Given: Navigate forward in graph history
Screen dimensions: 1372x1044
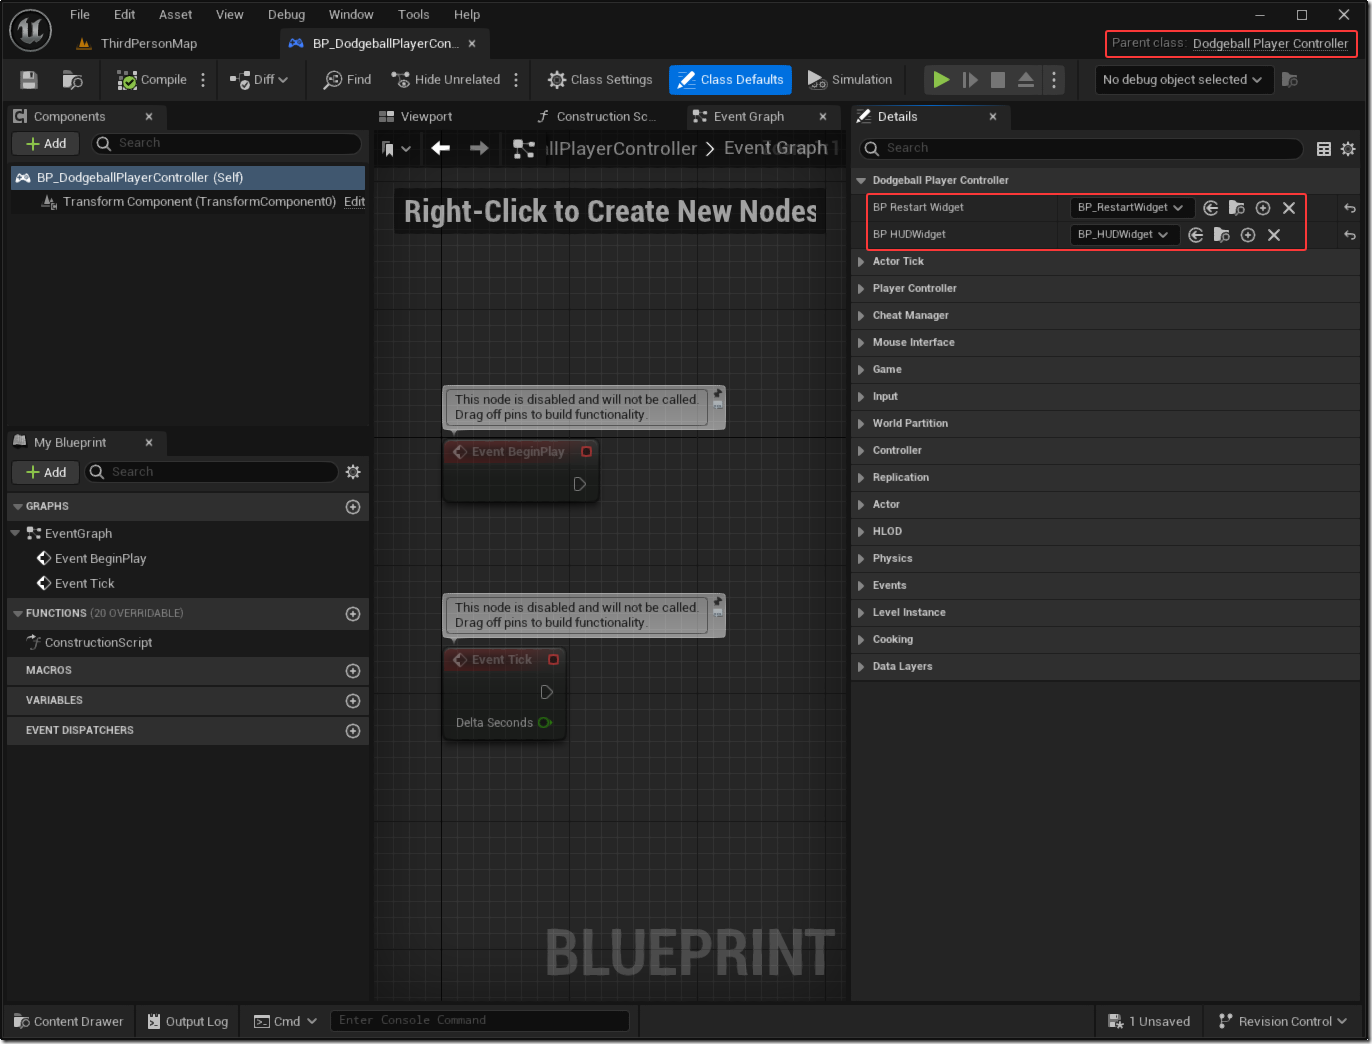Looking at the screenshot, I should click(x=479, y=149).
